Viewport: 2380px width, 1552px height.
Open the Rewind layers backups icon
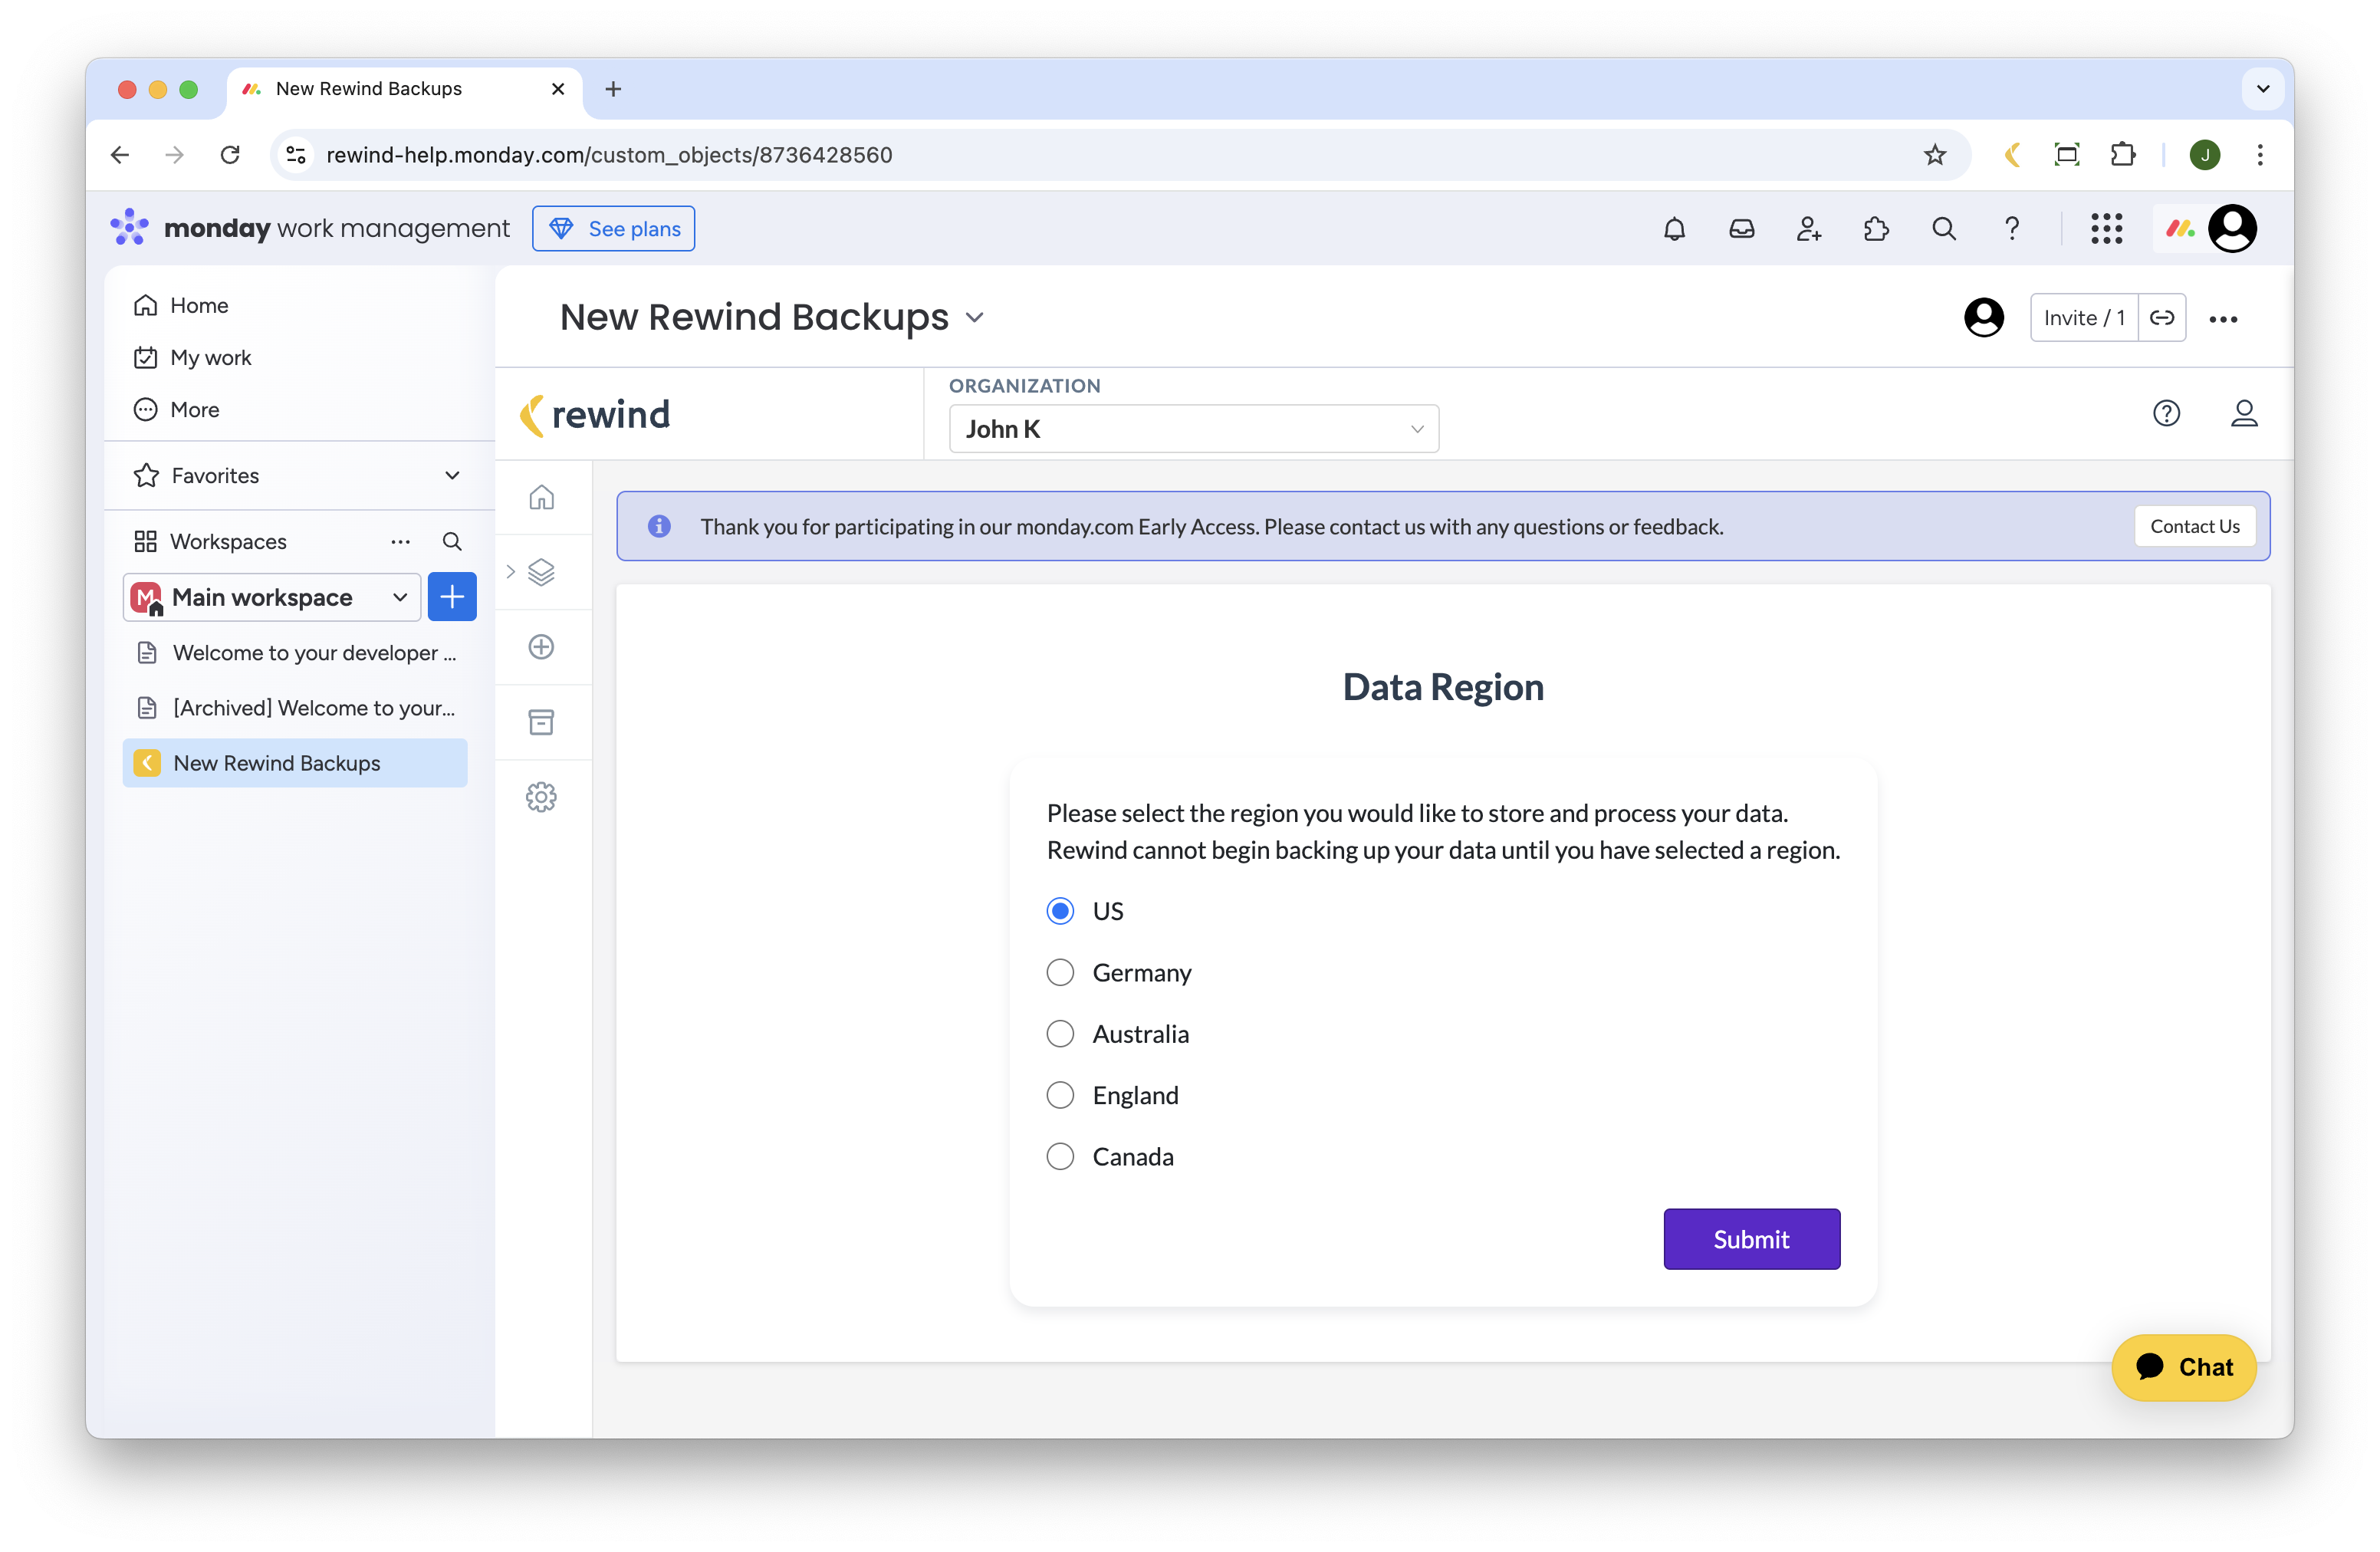click(541, 572)
